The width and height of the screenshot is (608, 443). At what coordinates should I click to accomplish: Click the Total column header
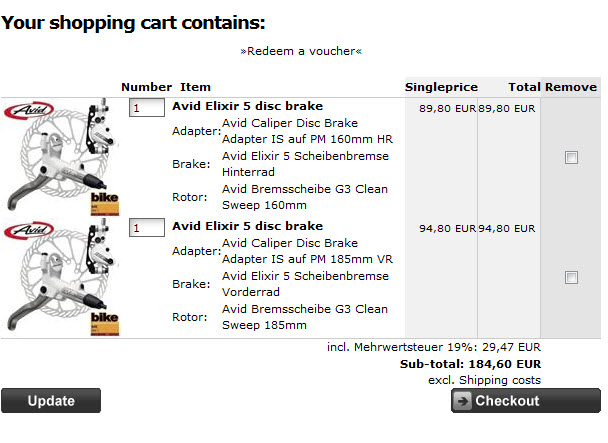coord(524,87)
